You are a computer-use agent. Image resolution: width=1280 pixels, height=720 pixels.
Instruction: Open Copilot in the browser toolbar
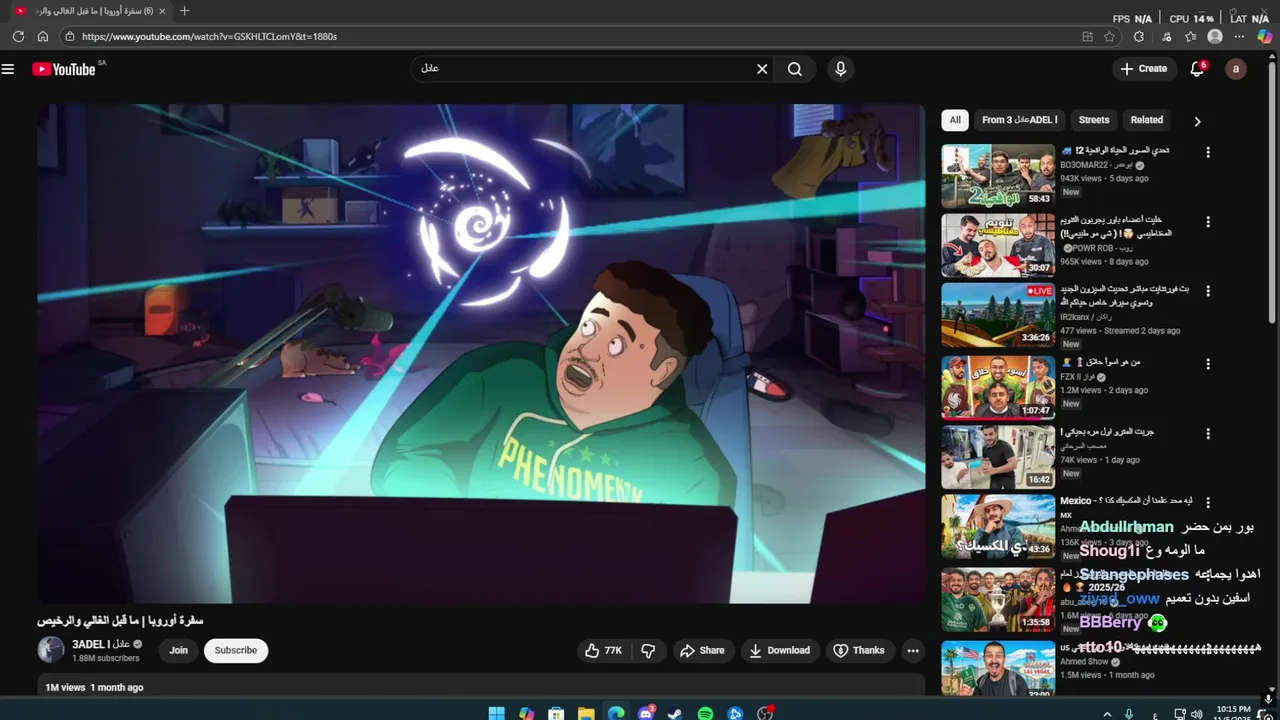[x=1265, y=36]
